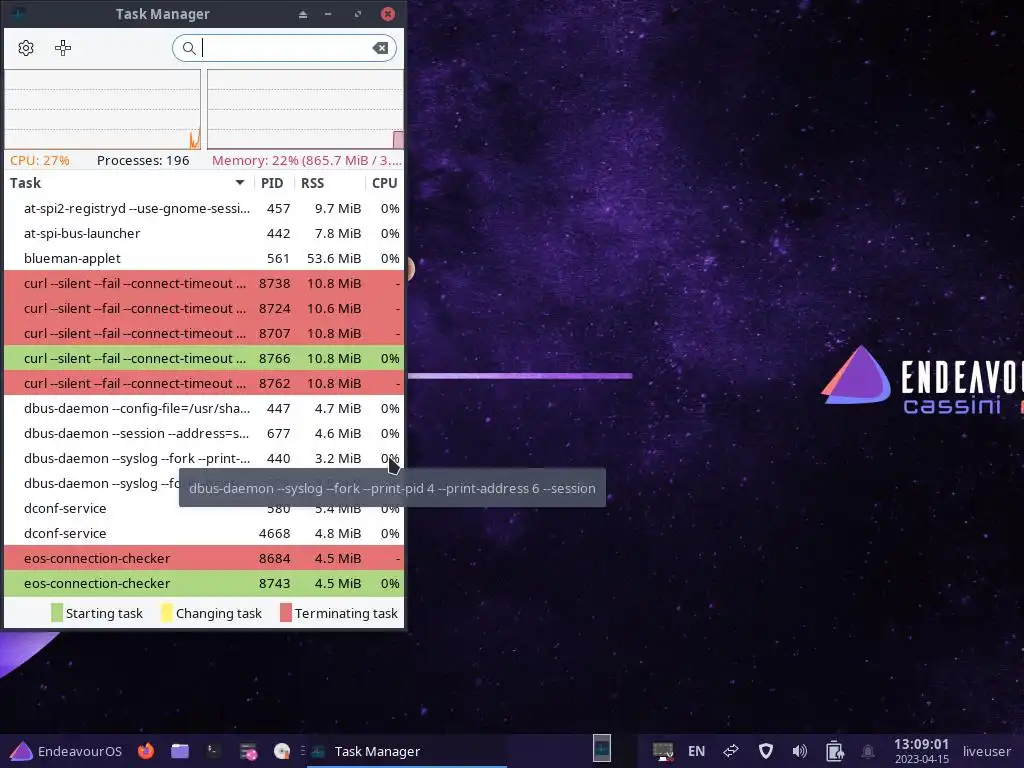Clear the search field with backspace icon
This screenshot has height=768, width=1024.
[x=380, y=48]
